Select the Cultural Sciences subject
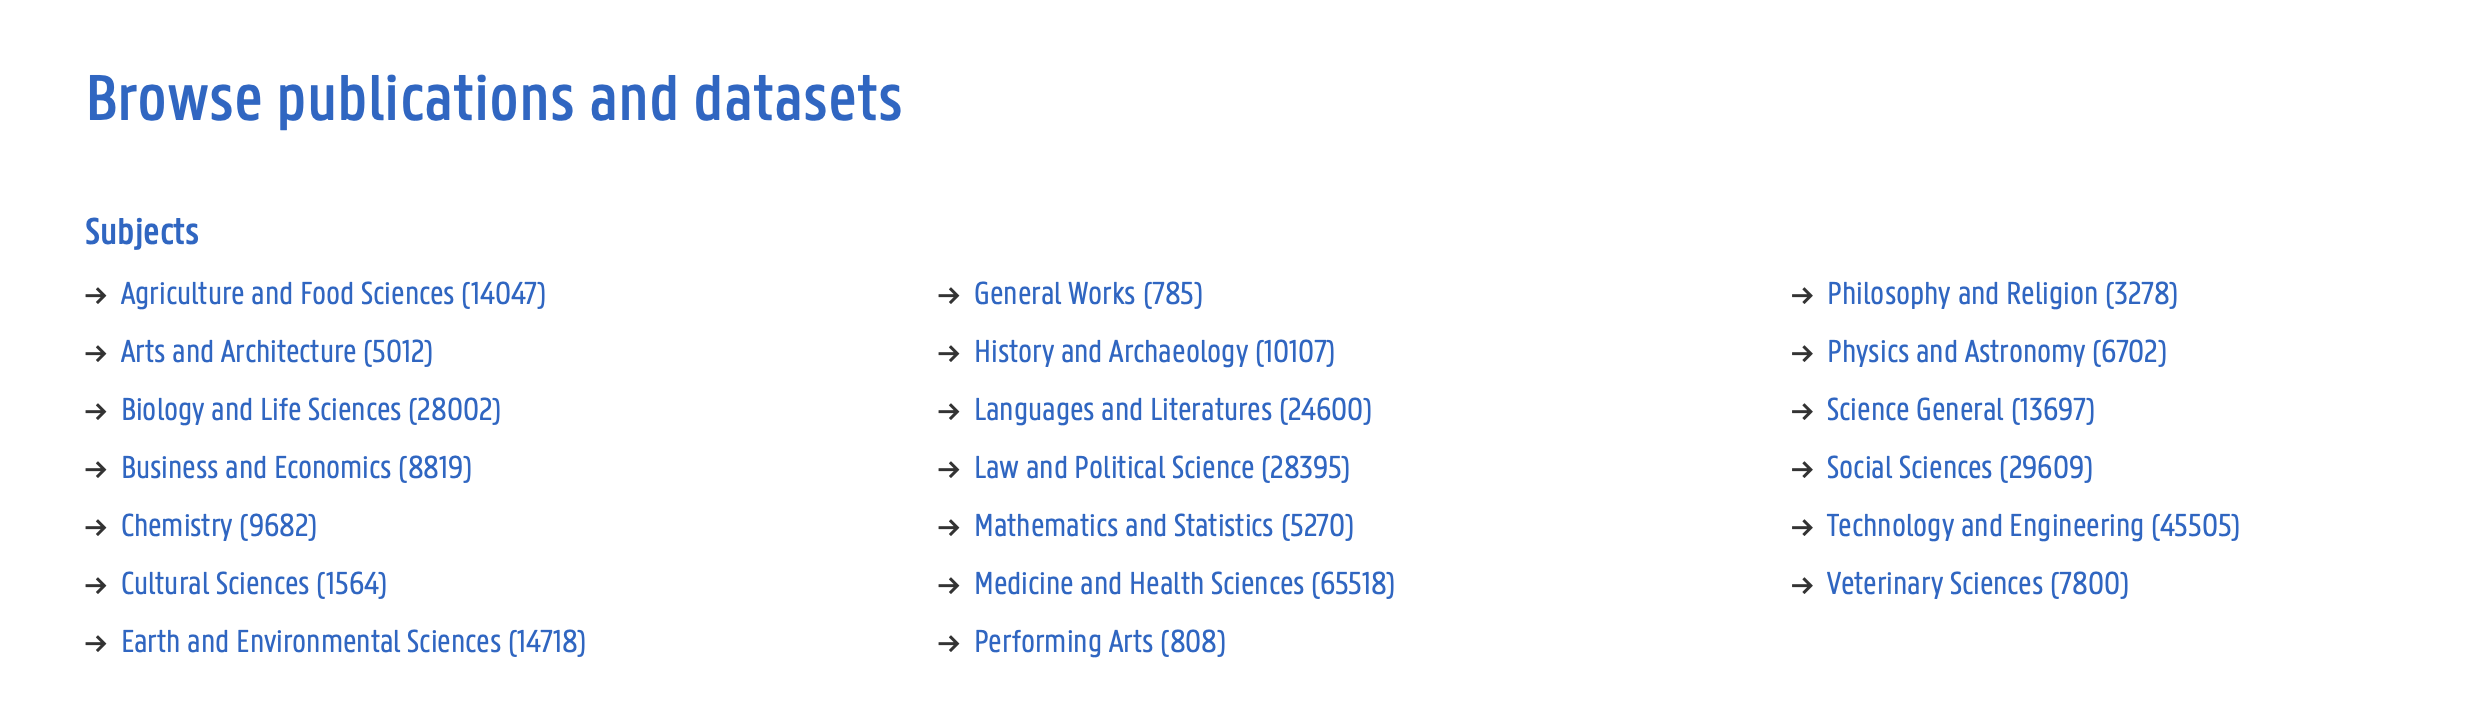 coord(254,584)
